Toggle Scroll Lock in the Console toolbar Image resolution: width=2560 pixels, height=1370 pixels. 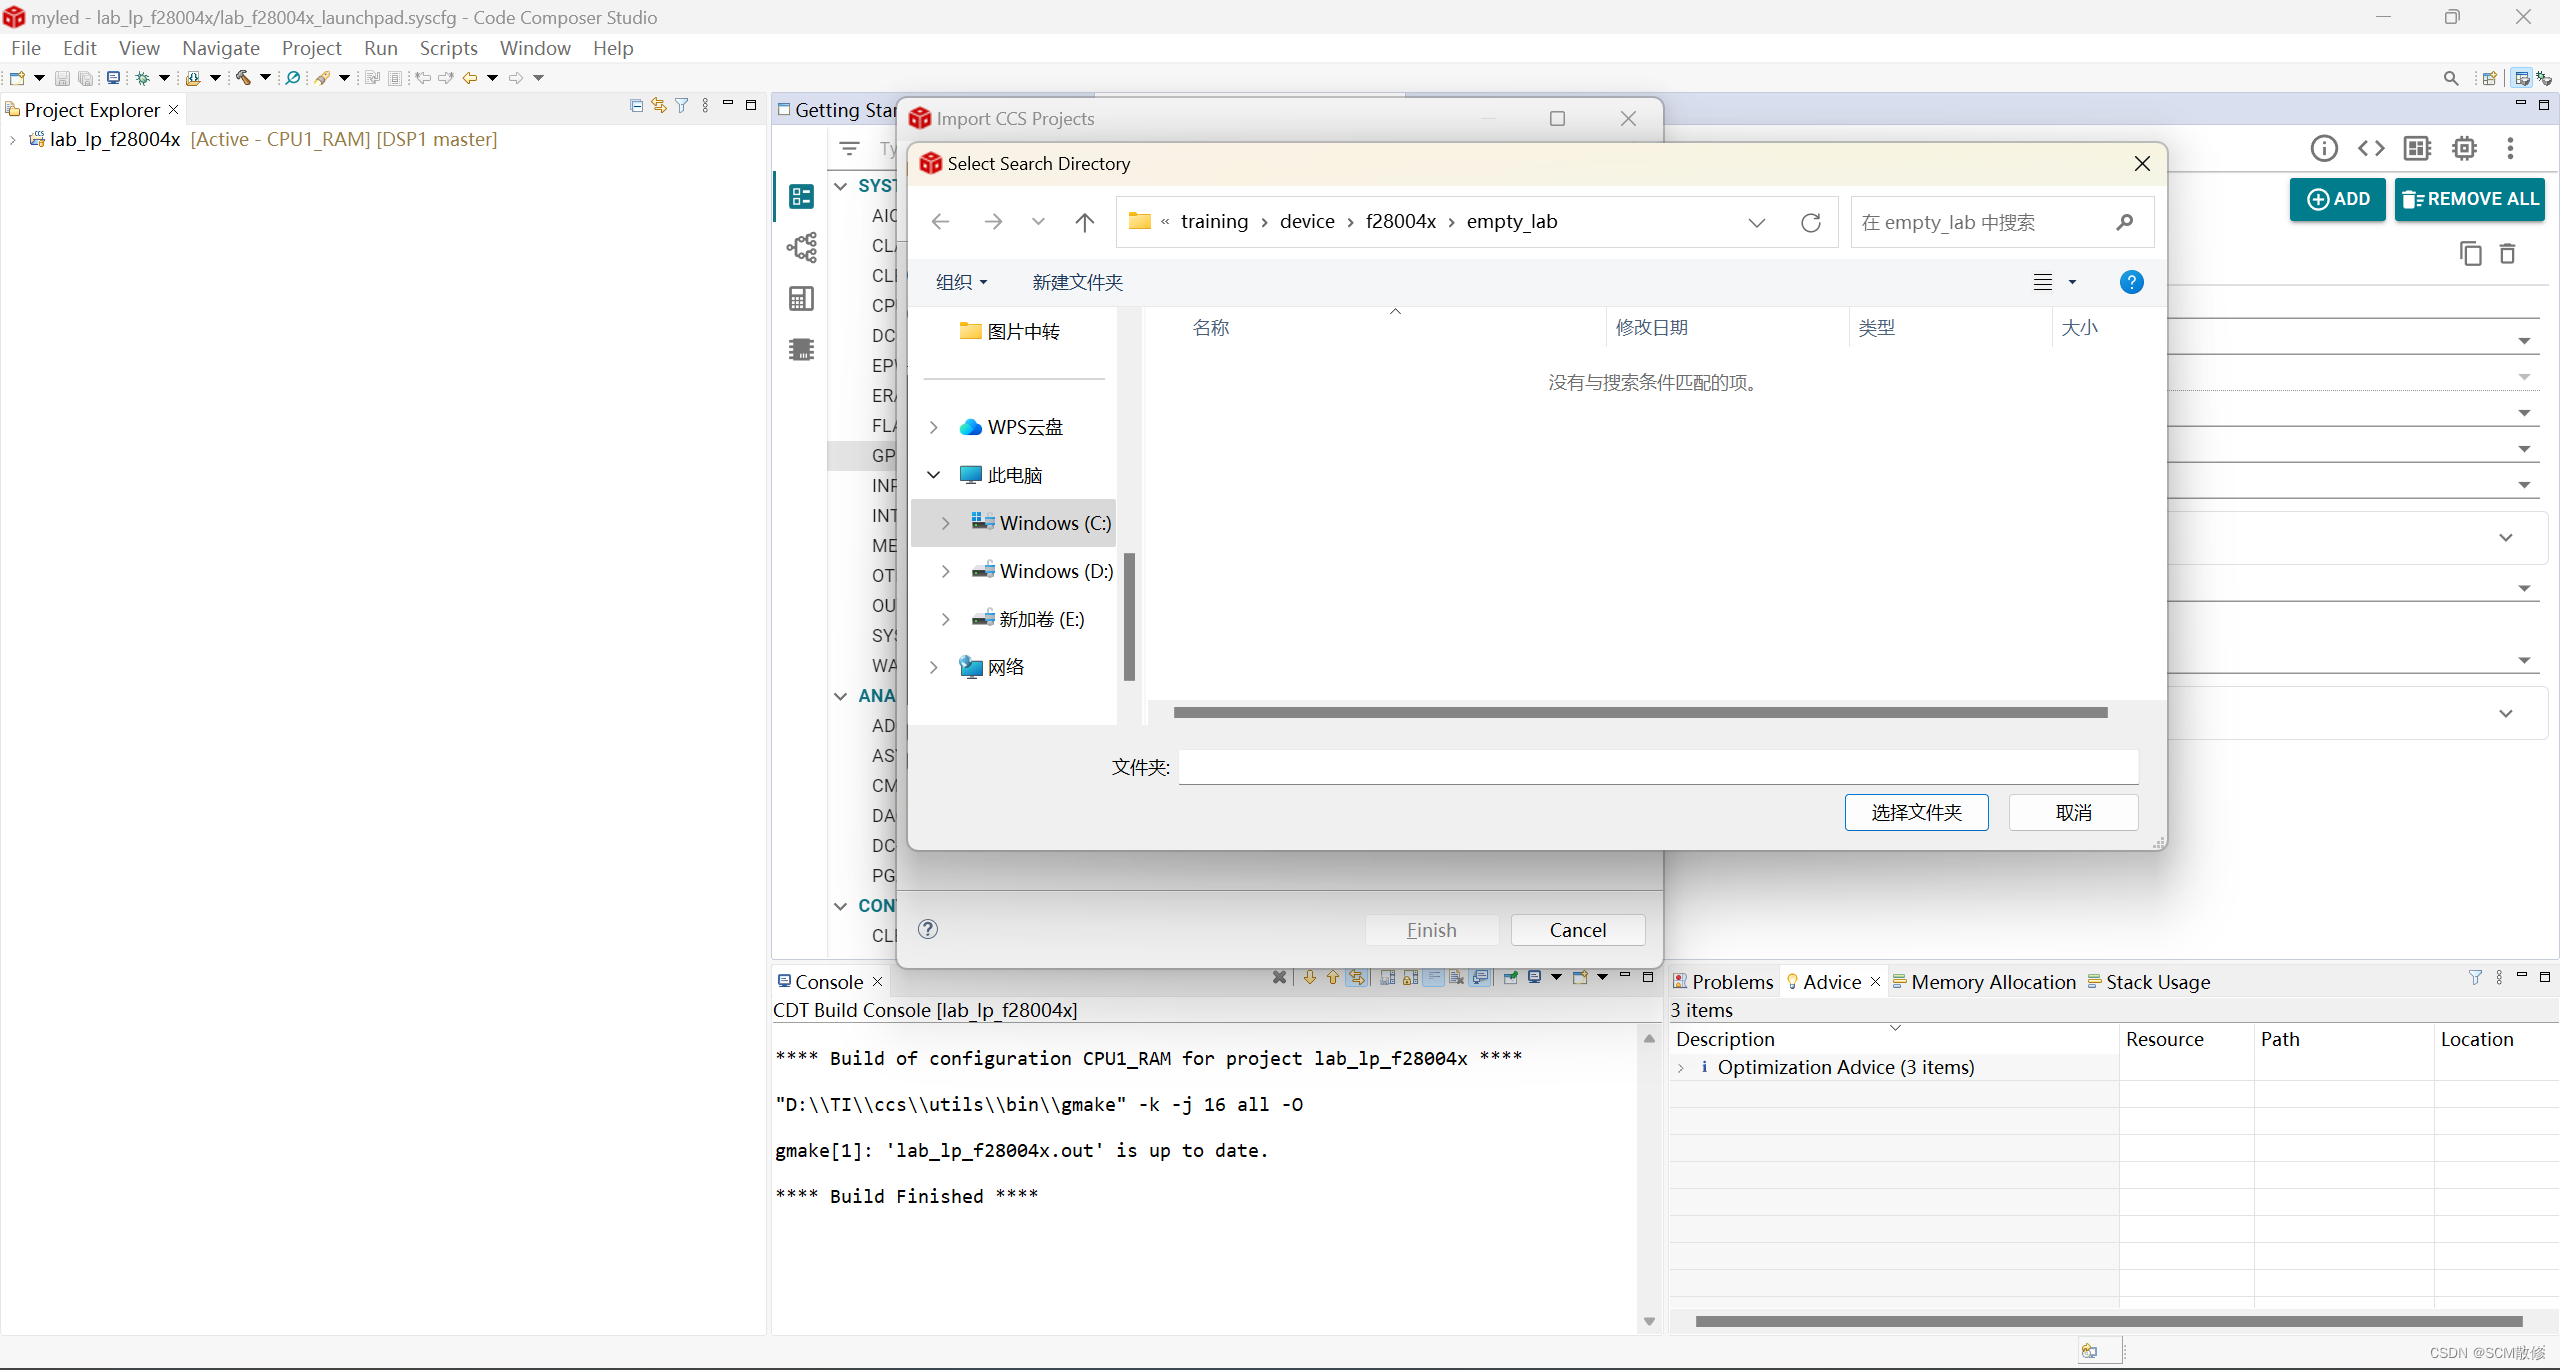pos(1410,978)
